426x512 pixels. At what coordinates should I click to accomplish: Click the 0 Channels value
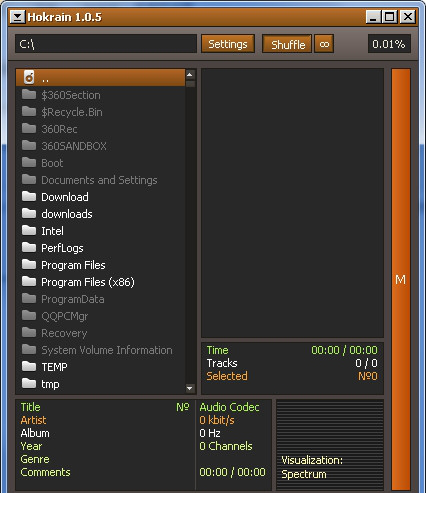click(x=226, y=446)
